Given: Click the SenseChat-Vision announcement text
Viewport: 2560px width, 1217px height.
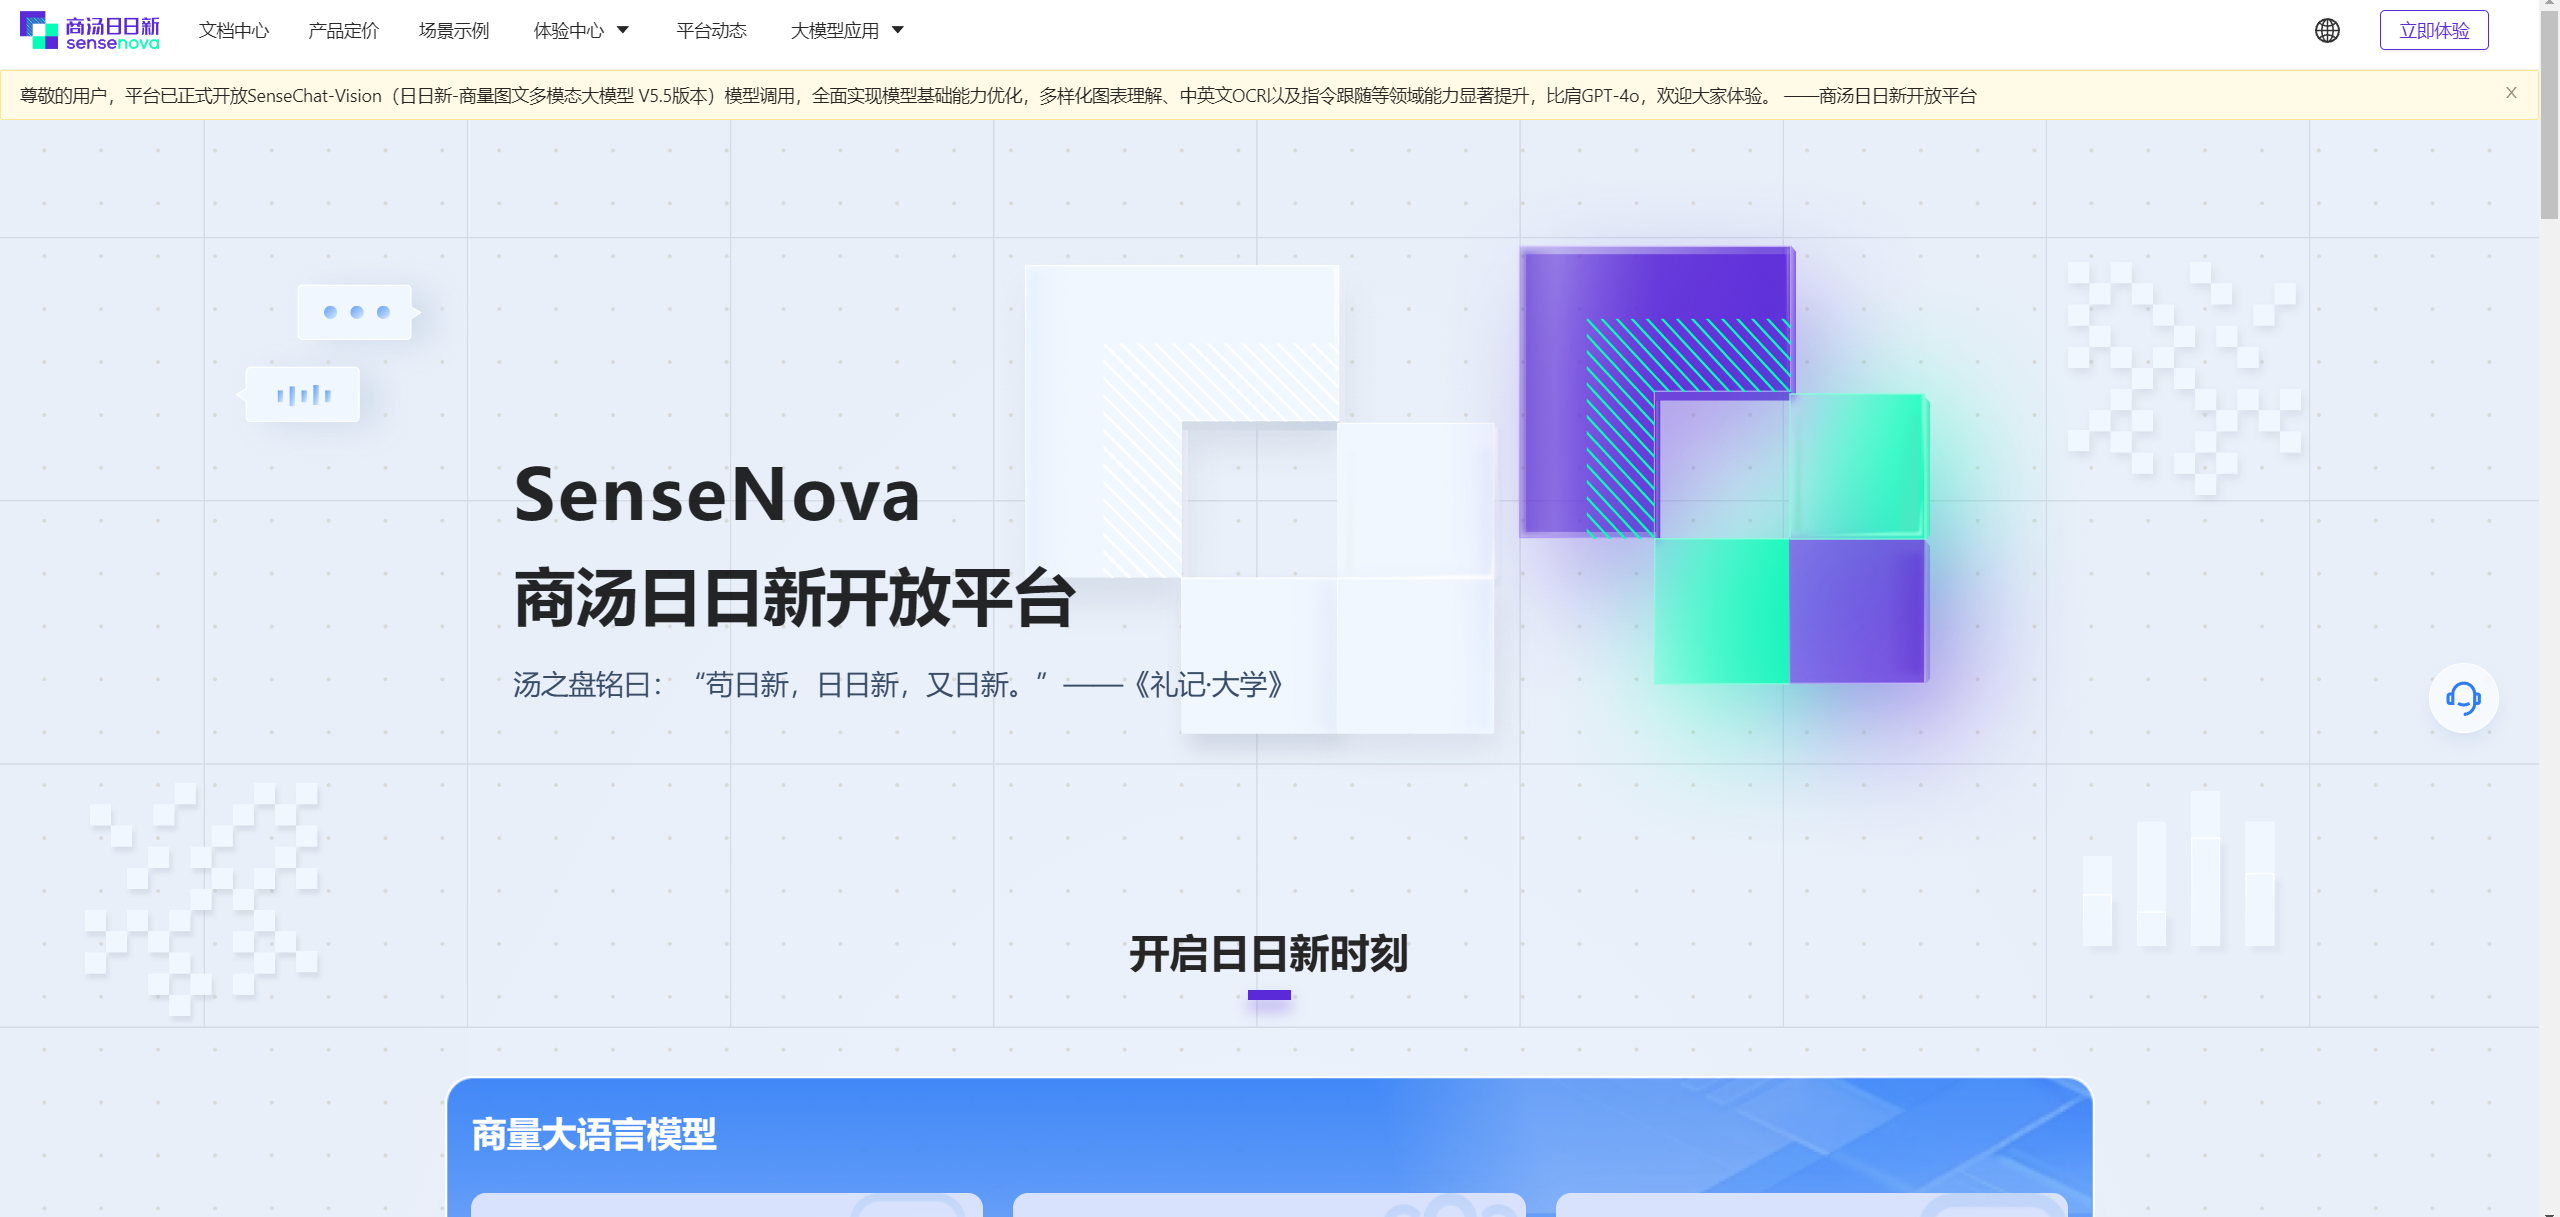Looking at the screenshot, I should tap(998, 95).
